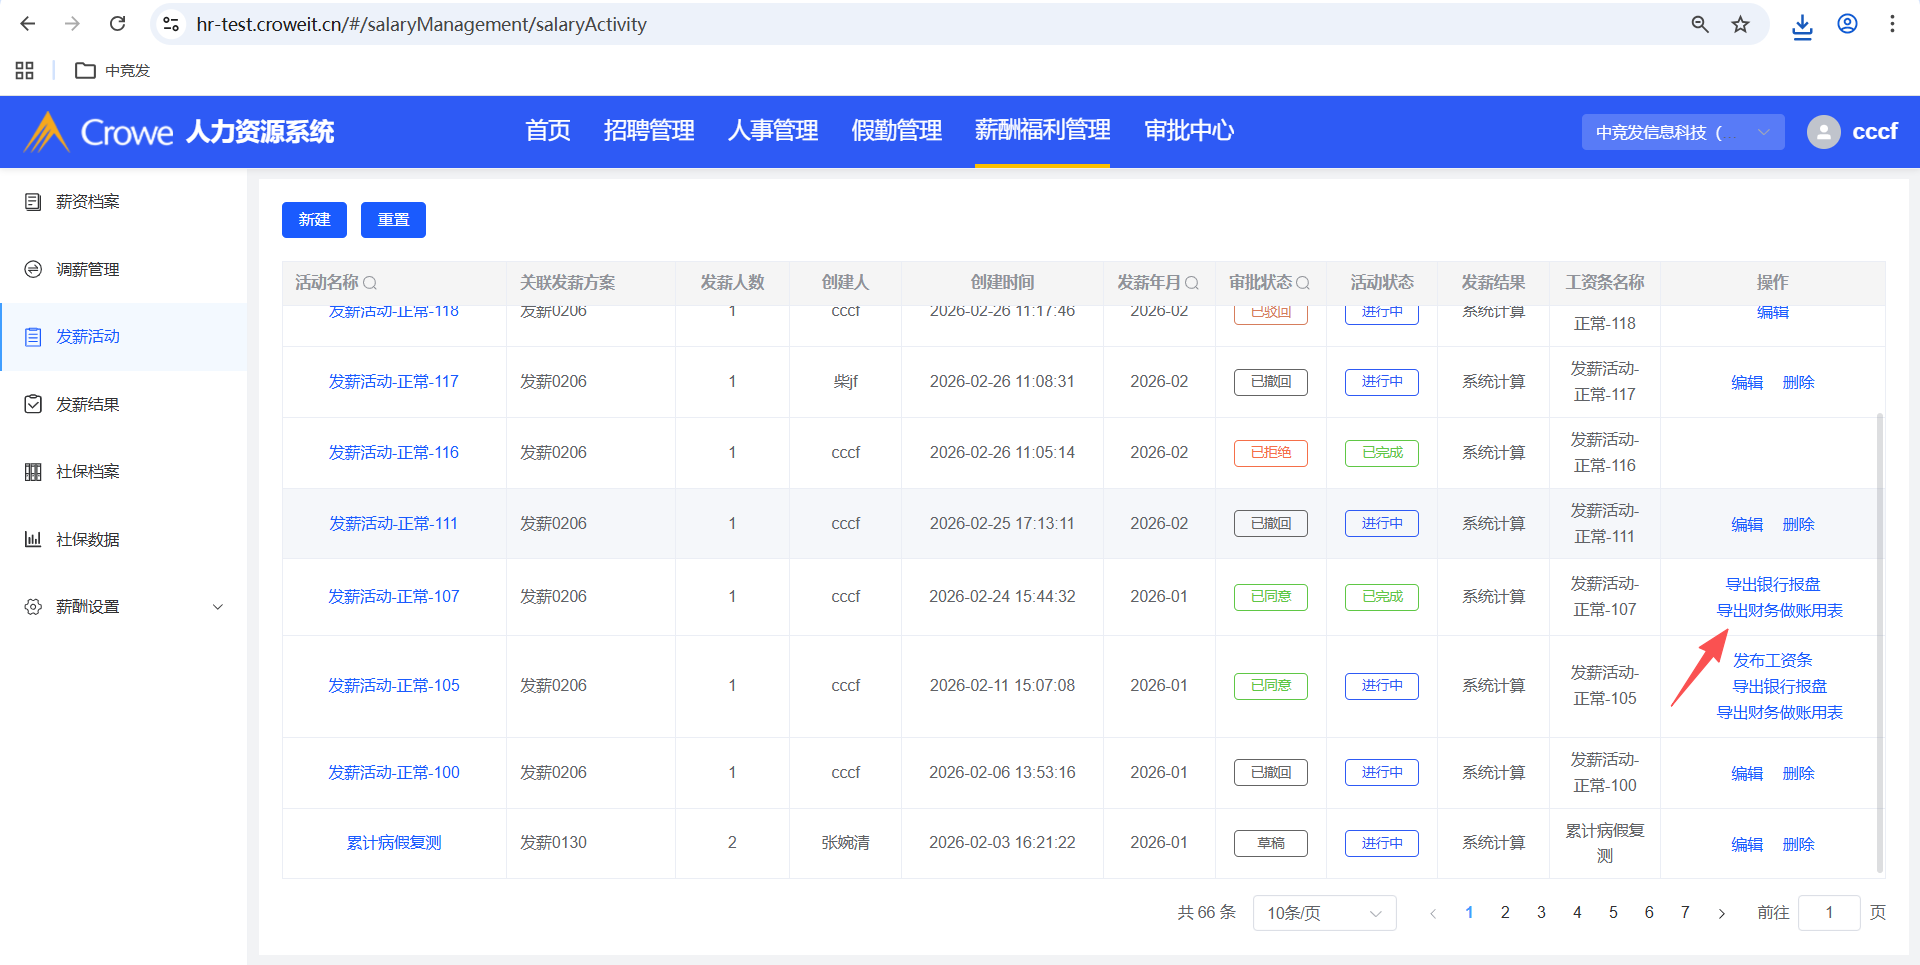Image resolution: width=1920 pixels, height=965 pixels.
Task: Click the search icon beside 审批状态 header
Action: point(1302,283)
